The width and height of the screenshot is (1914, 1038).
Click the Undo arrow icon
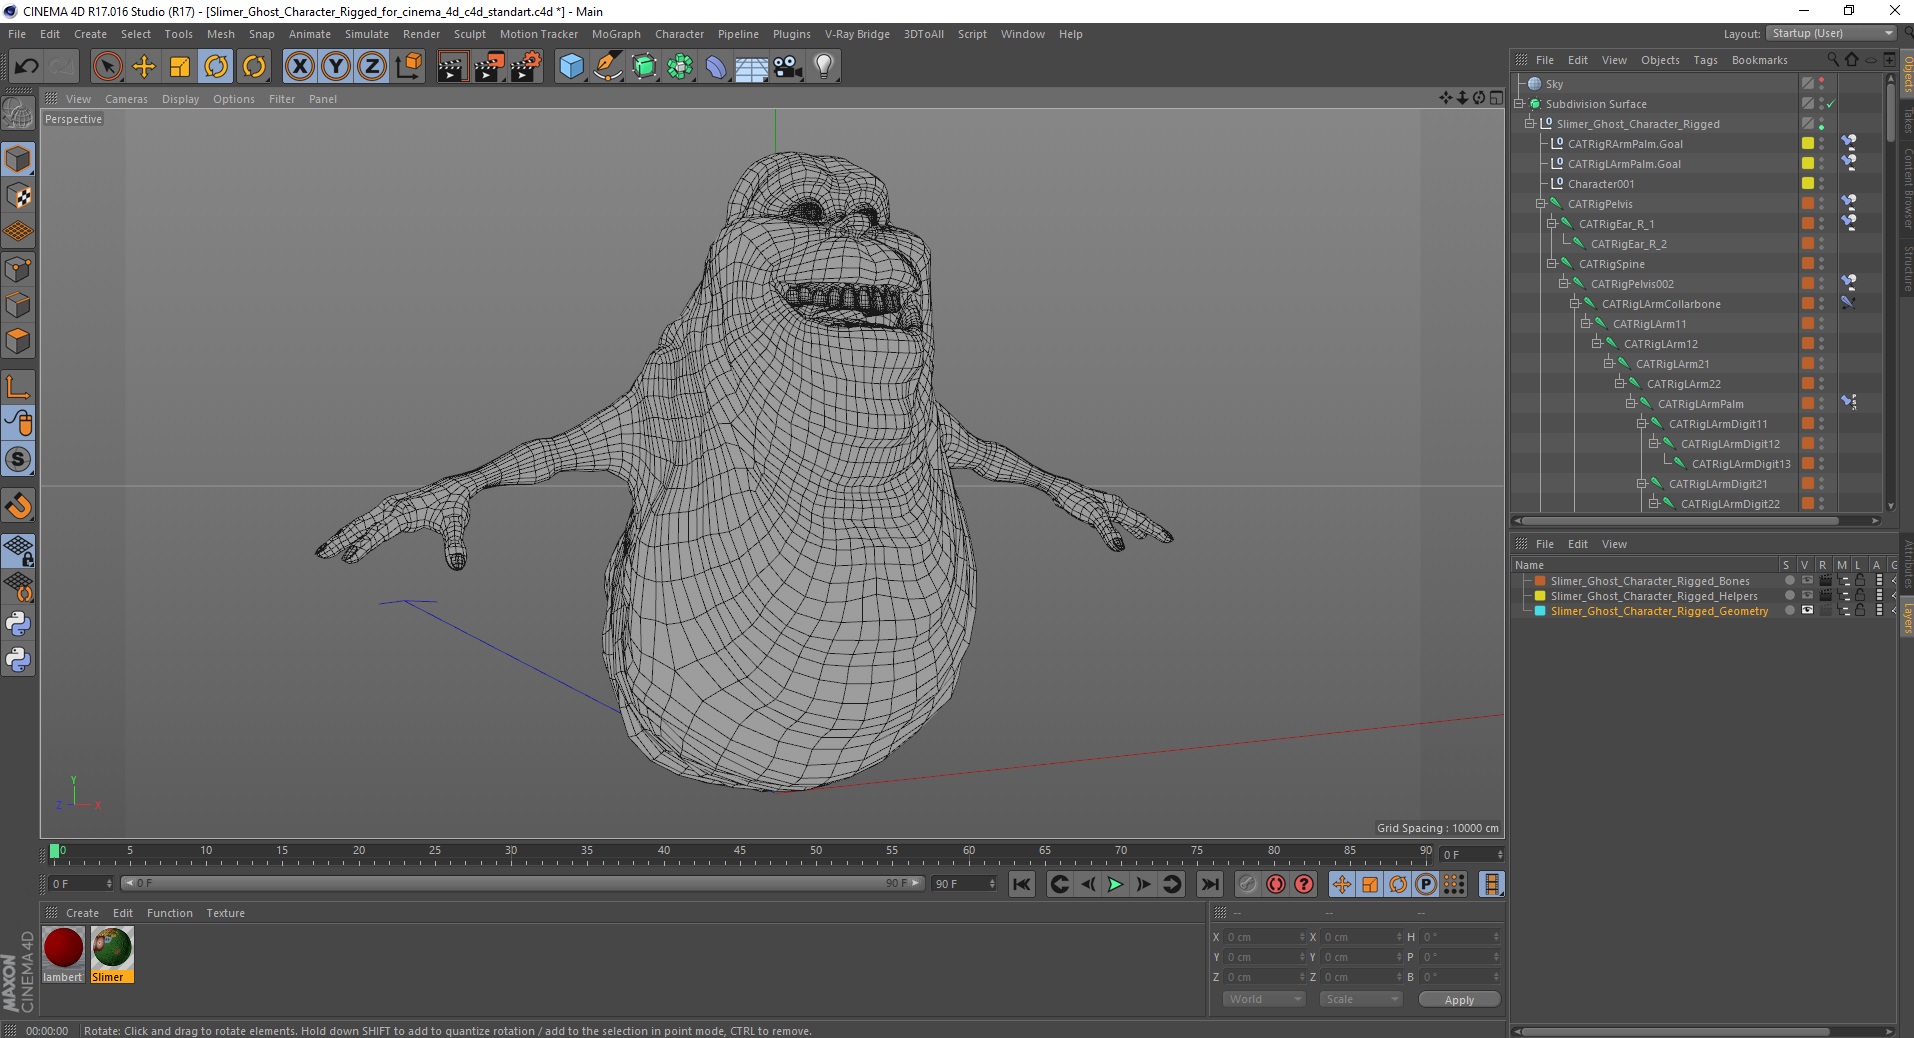(26, 67)
